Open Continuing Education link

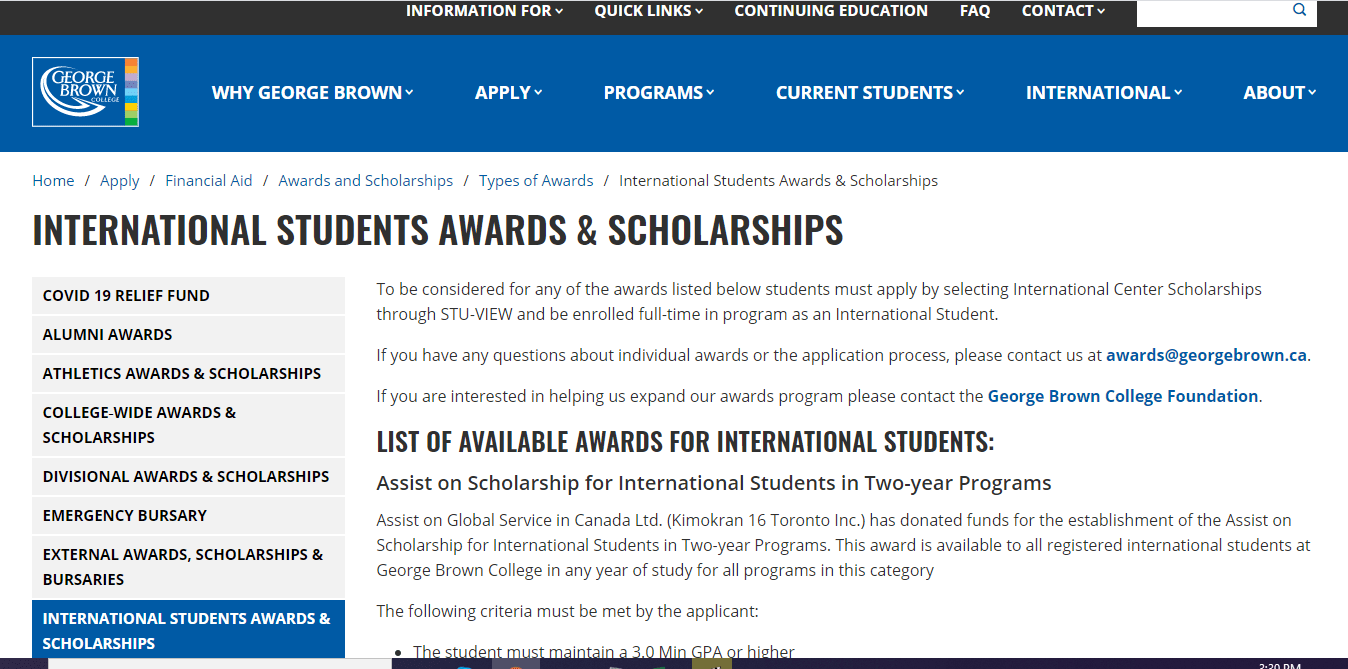(831, 11)
